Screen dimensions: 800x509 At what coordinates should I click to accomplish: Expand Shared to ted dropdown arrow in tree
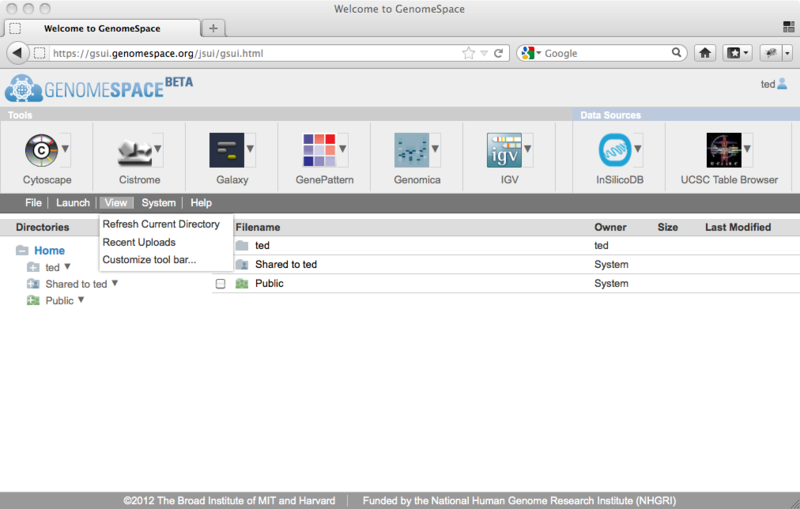pyautogui.click(x=115, y=283)
